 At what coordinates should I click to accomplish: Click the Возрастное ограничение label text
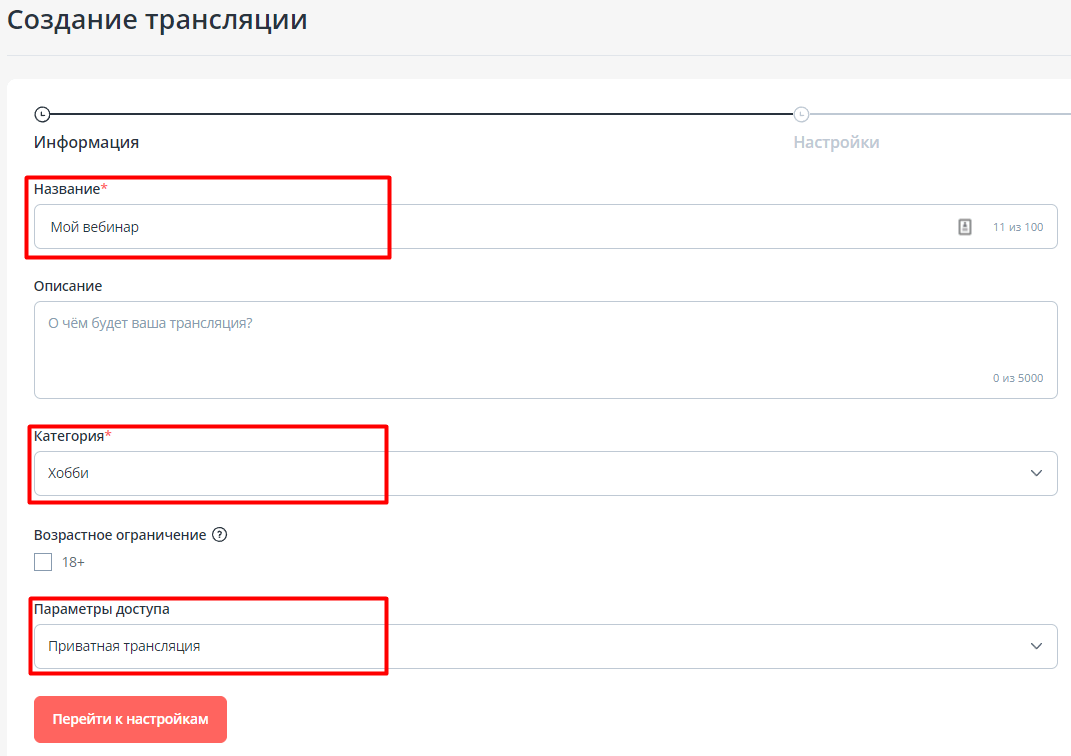click(120, 535)
